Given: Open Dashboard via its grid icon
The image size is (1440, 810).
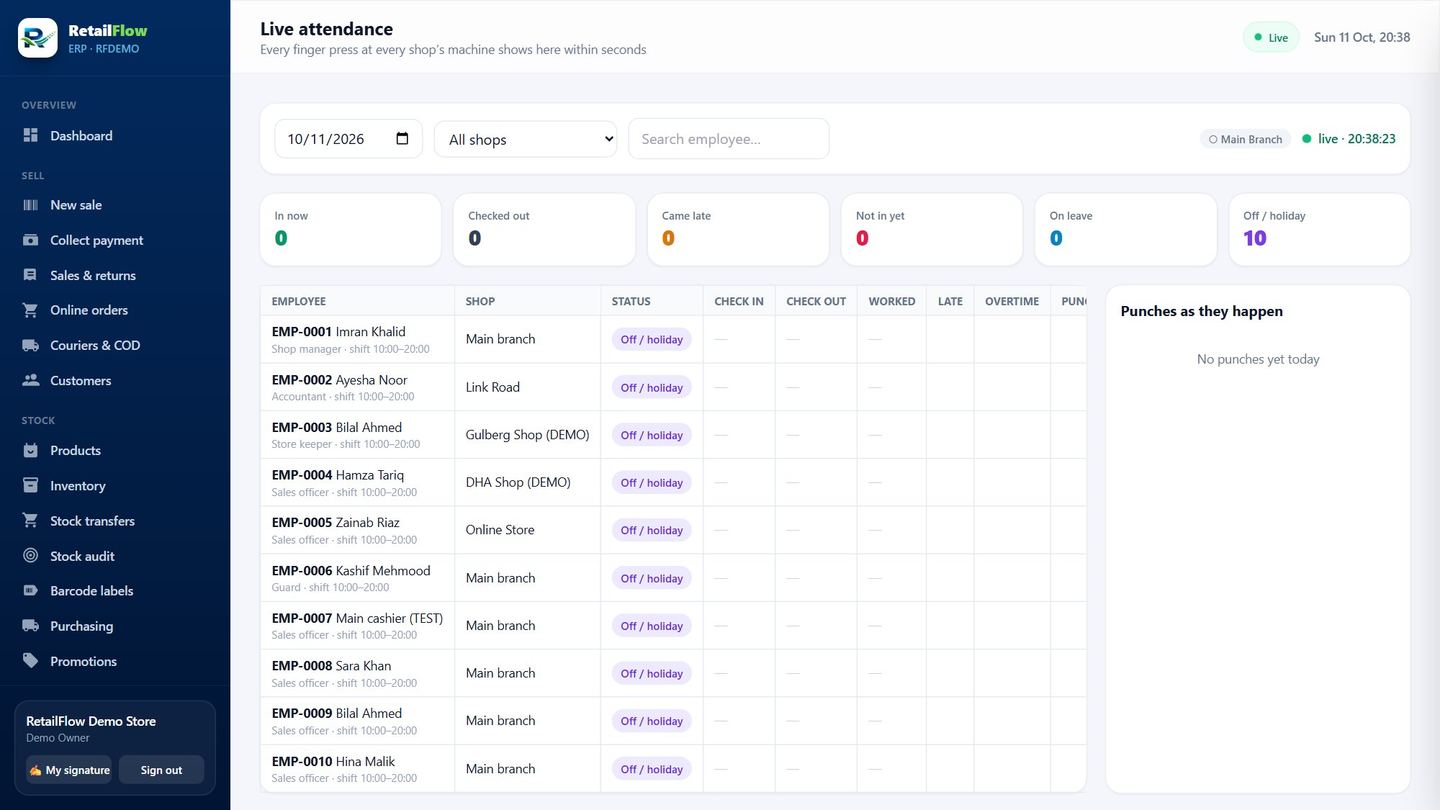Looking at the screenshot, I should [31, 136].
